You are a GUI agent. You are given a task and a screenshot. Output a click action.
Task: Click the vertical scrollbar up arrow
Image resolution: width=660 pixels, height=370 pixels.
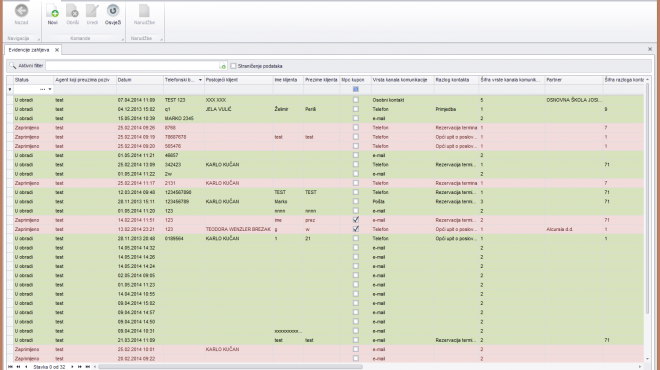pos(647,80)
